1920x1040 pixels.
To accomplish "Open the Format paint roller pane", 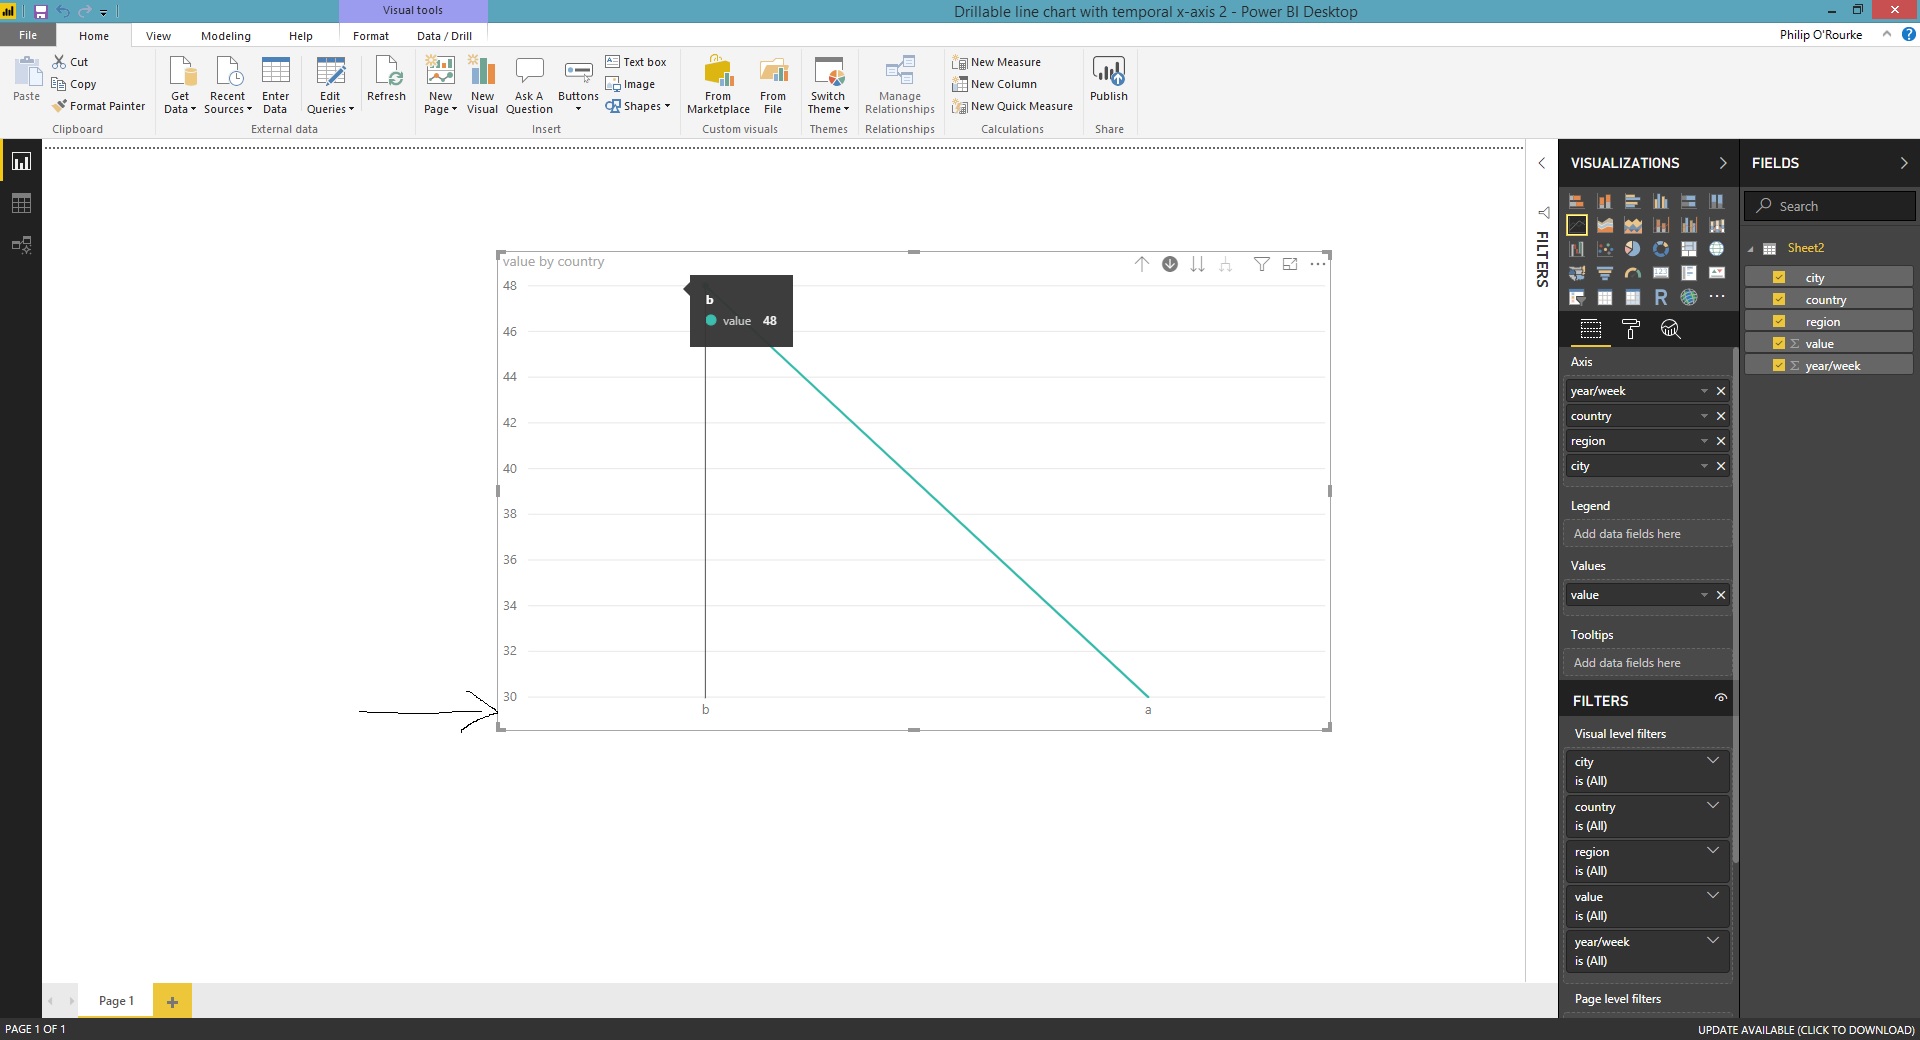I will coord(1631,329).
